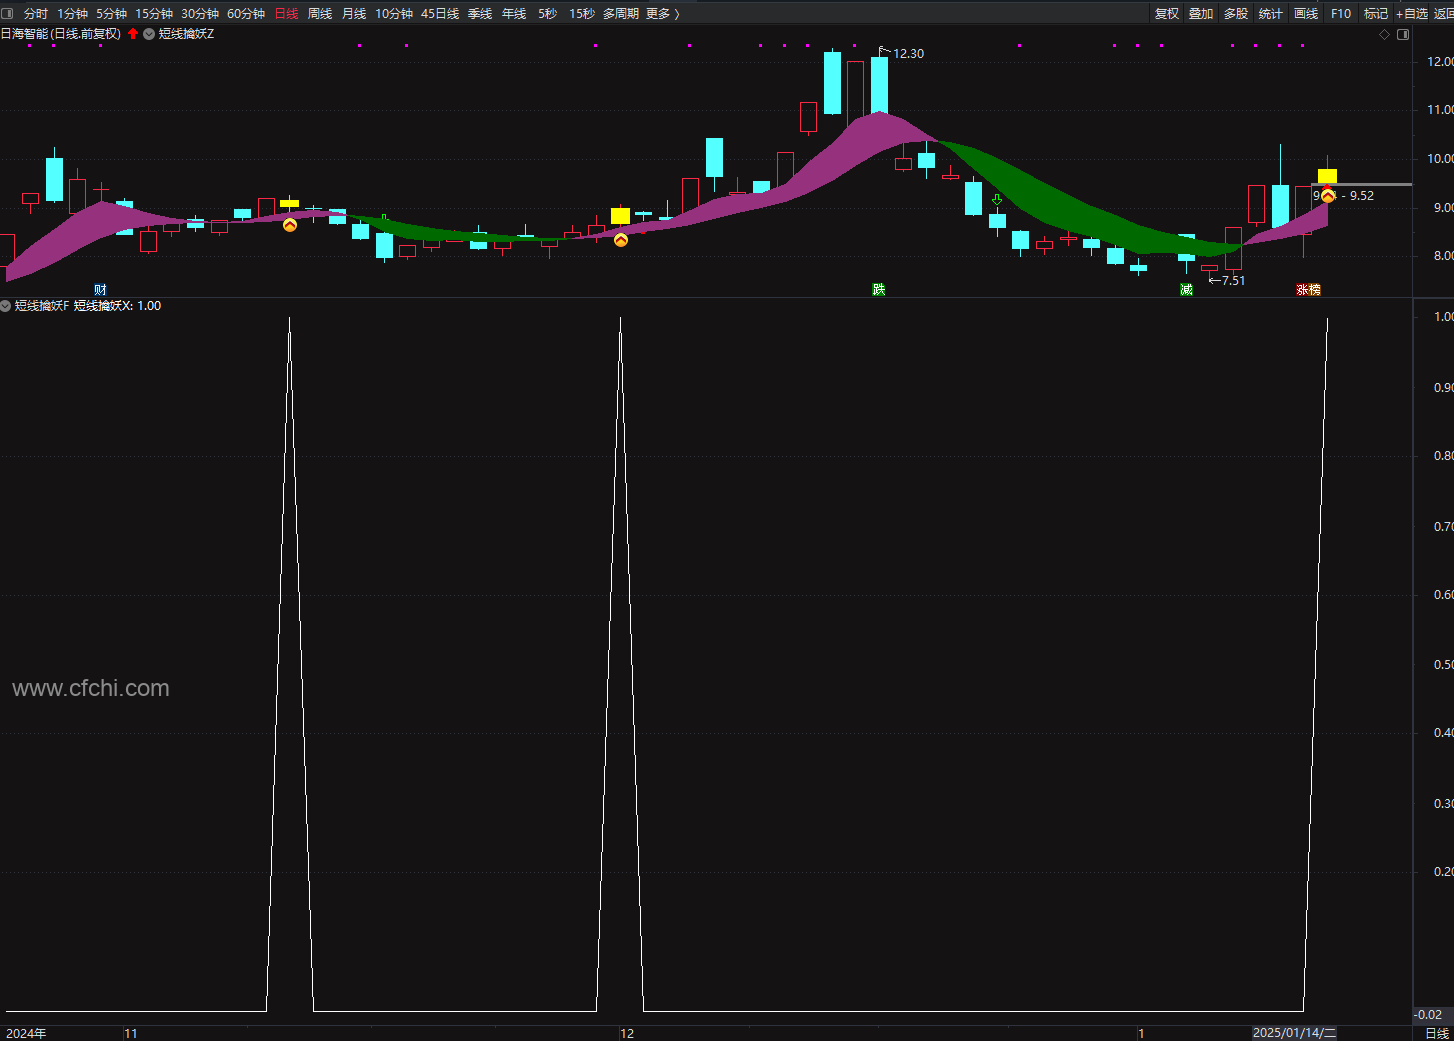This screenshot has height=1041, width=1454.
Task: Click the panel layout icon before 分时
Action: pyautogui.click(x=7, y=13)
